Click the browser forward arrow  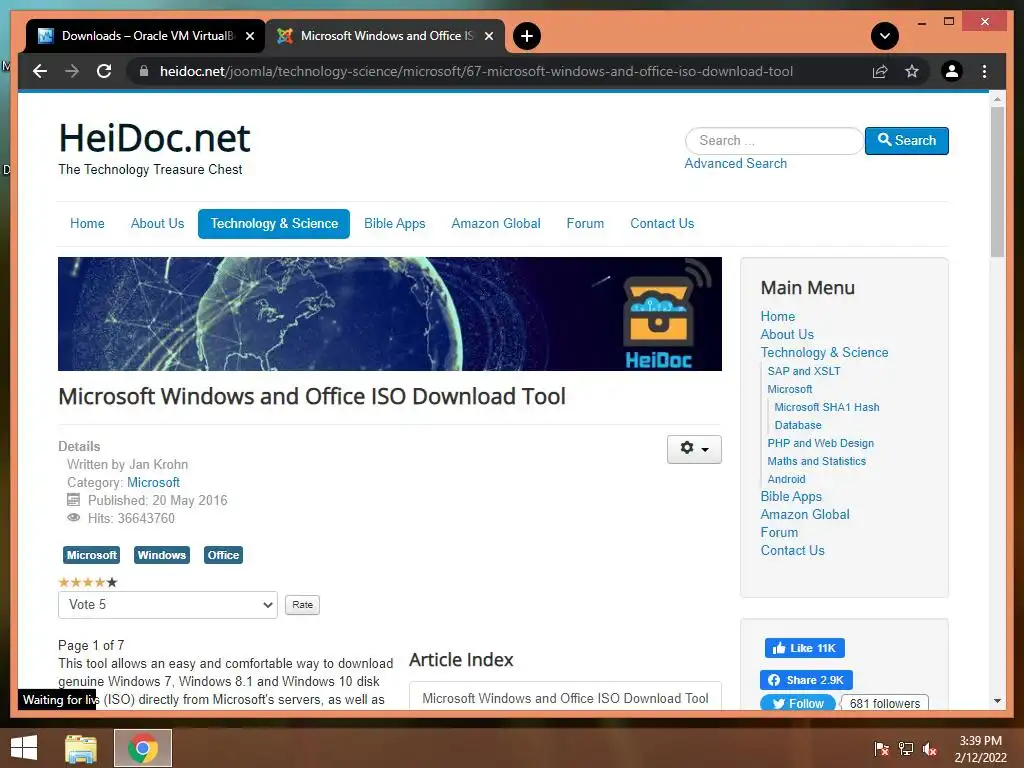[72, 71]
